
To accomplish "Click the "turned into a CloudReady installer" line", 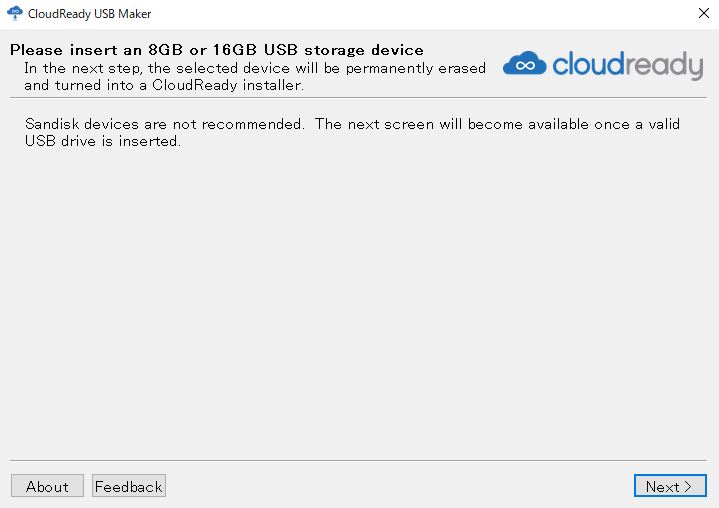I will (163, 85).
